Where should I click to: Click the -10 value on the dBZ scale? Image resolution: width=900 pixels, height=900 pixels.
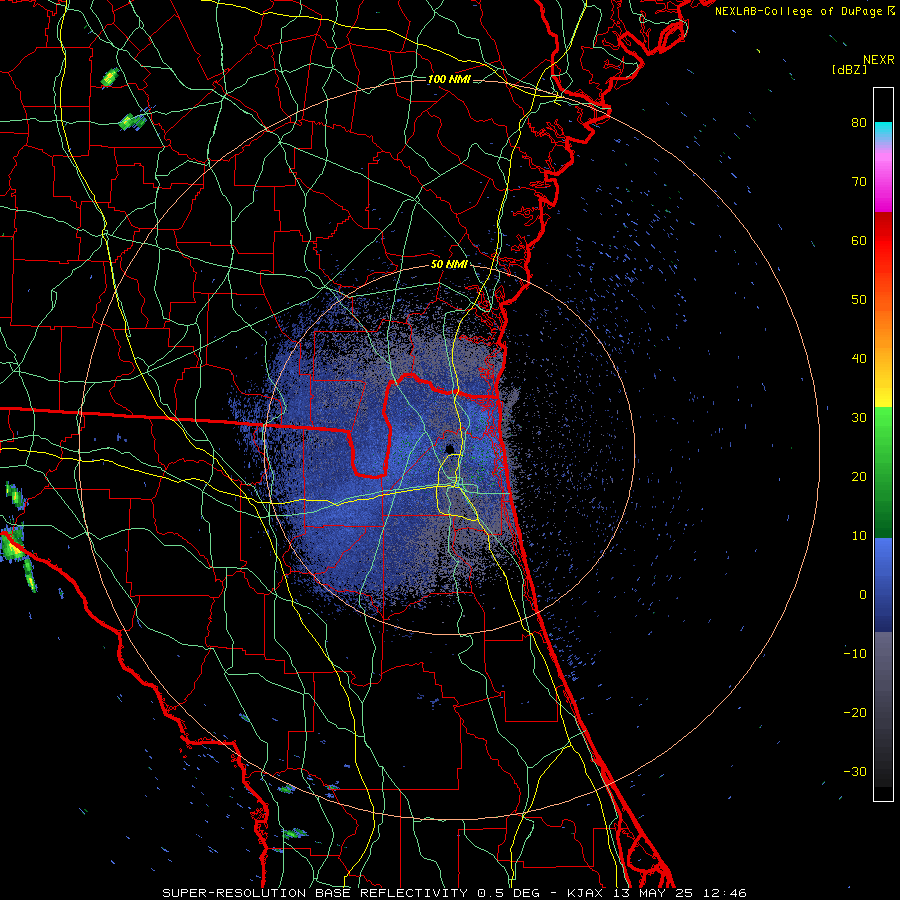click(855, 654)
